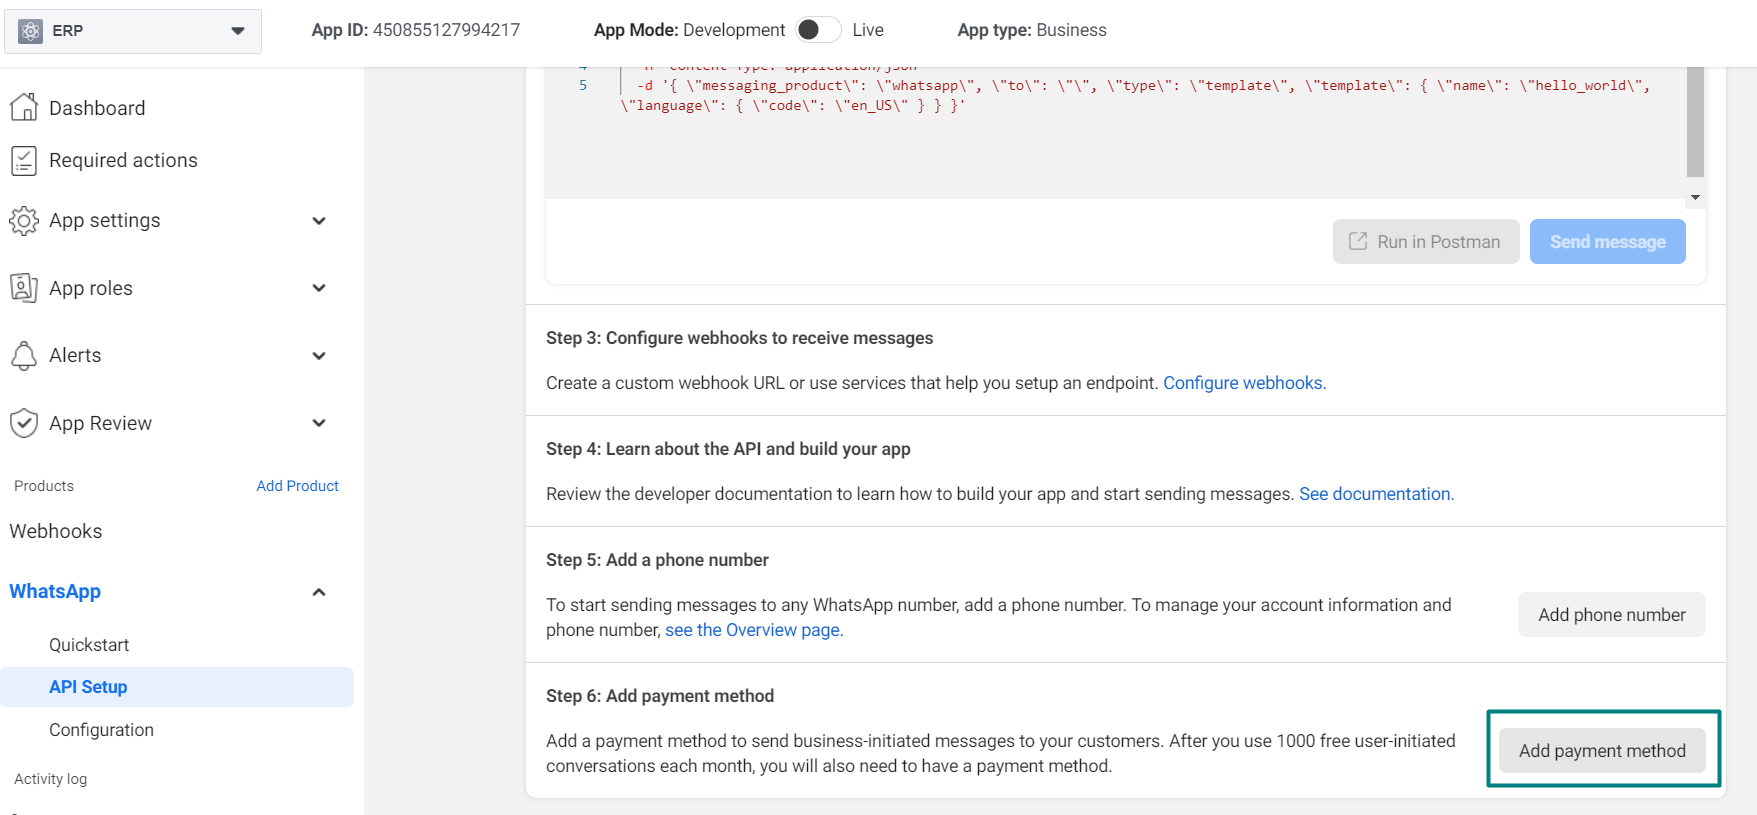
Task: Click the ERP app atom icon
Action: pos(31,31)
